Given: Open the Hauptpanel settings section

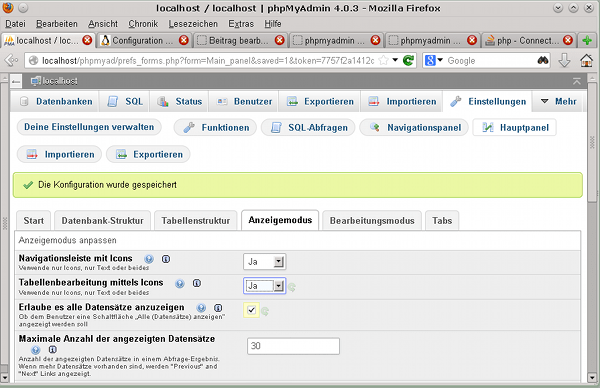Looking at the screenshot, I should click(x=515, y=127).
